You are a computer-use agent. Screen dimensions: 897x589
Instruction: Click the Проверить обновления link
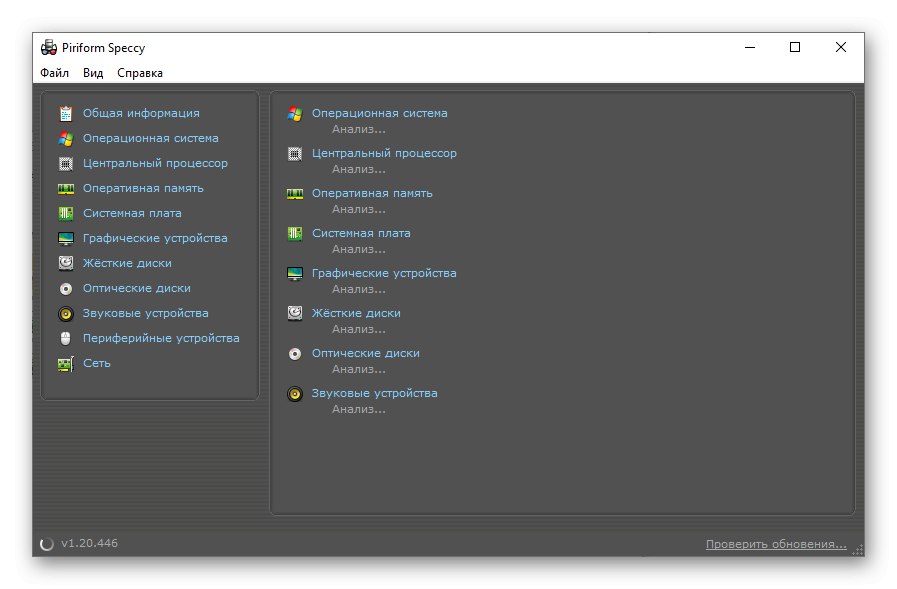pos(776,544)
